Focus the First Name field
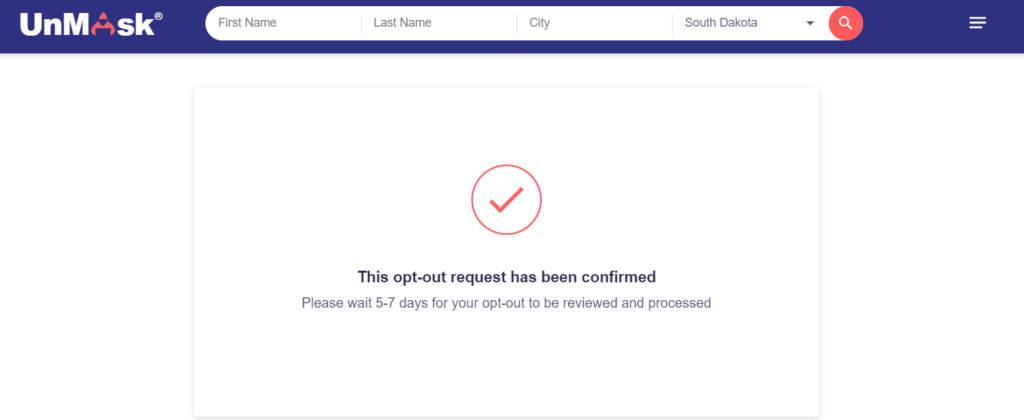The width and height of the screenshot is (1024, 420). [285, 24]
